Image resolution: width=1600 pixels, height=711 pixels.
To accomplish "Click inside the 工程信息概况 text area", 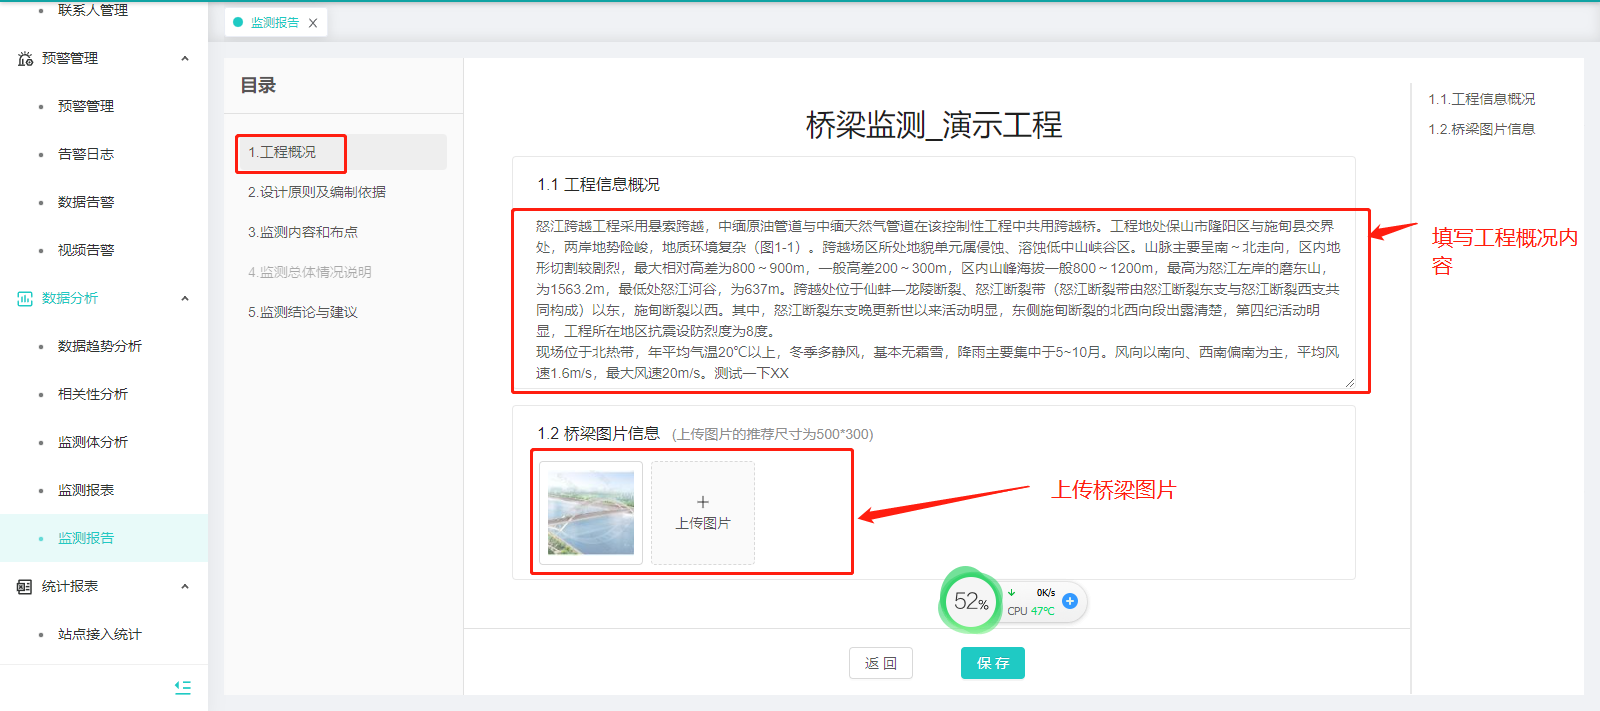I will pyautogui.click(x=935, y=299).
